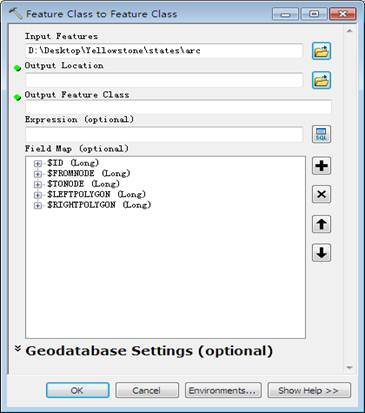Expand the $ID (Long) field node
Image resolution: width=365 pixels, height=413 pixels.
point(38,163)
